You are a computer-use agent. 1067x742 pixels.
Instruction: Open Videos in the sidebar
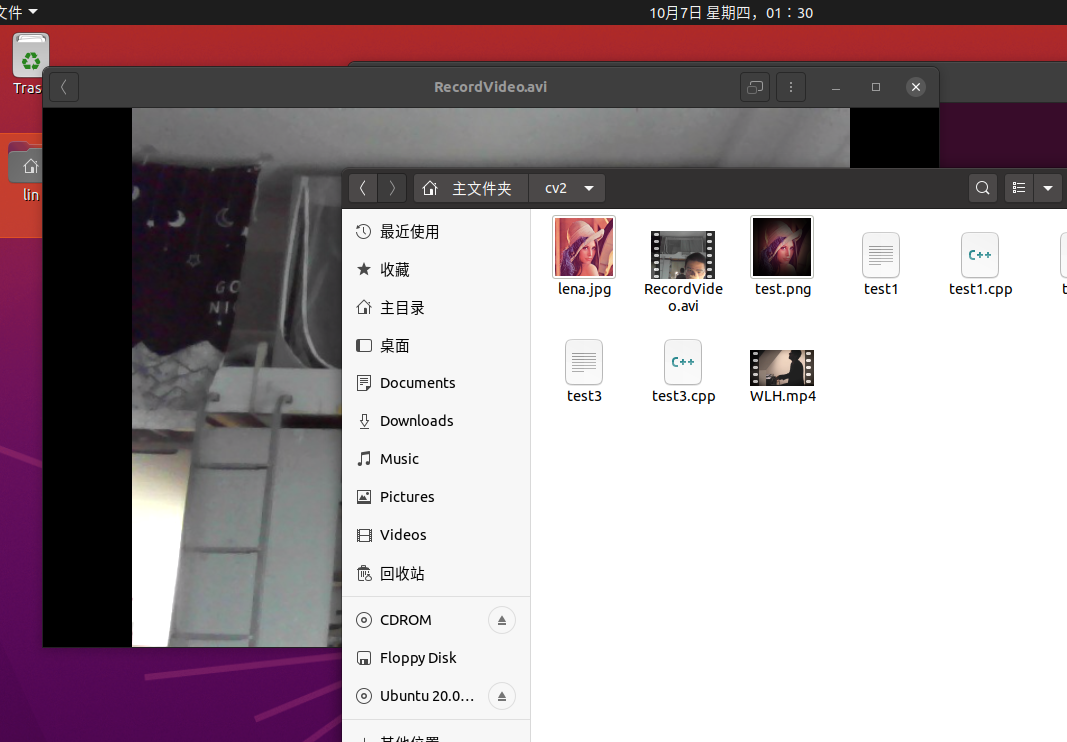point(436,535)
